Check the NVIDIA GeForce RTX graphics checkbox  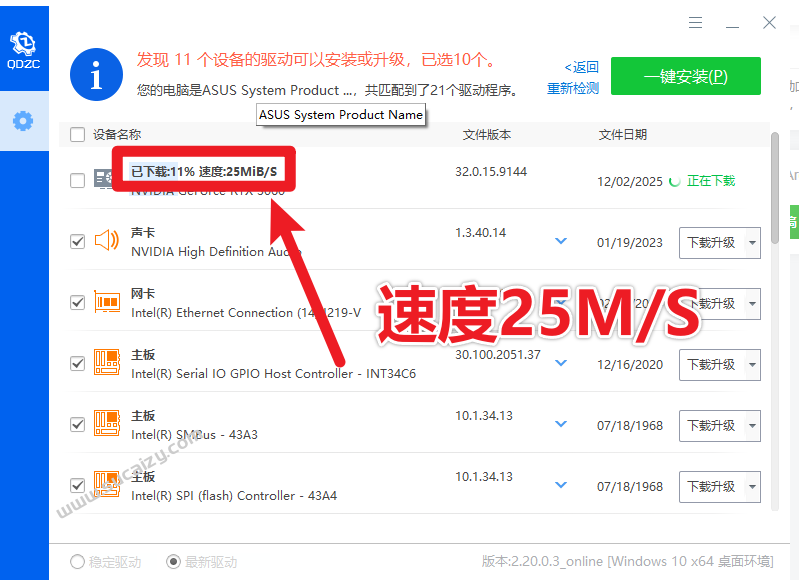(78, 180)
